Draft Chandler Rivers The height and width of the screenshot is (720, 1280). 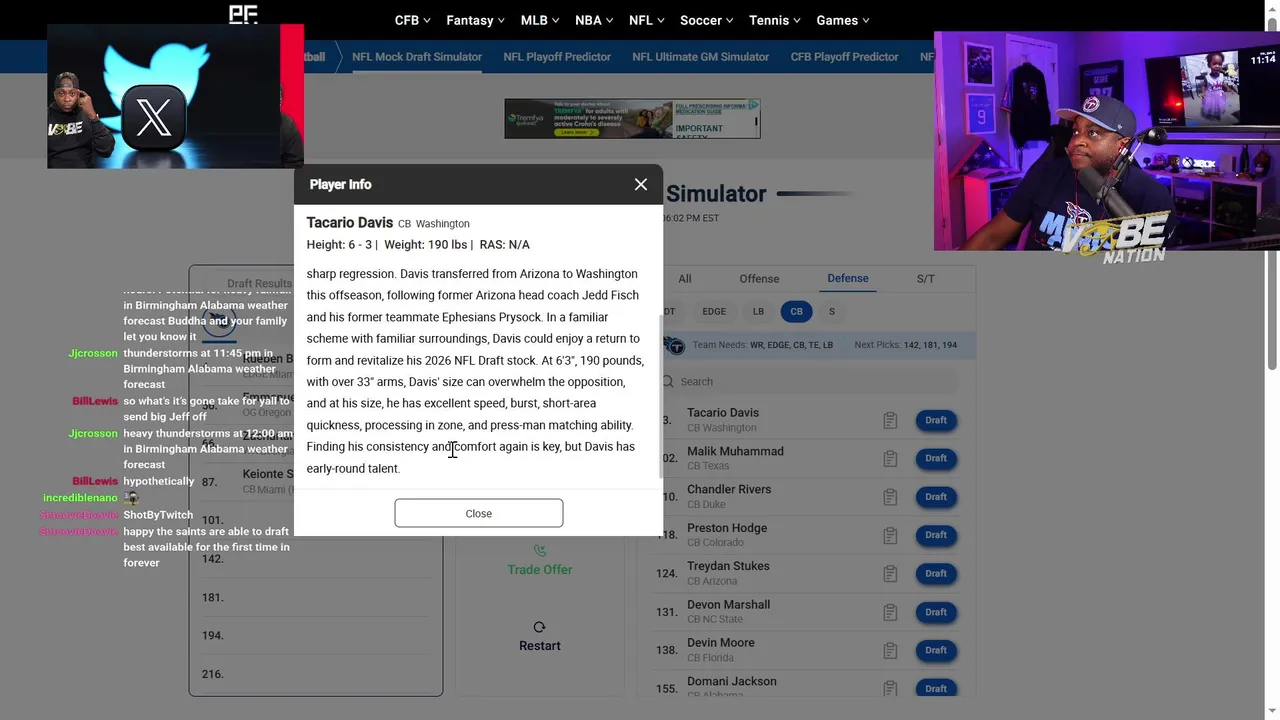pos(936,496)
